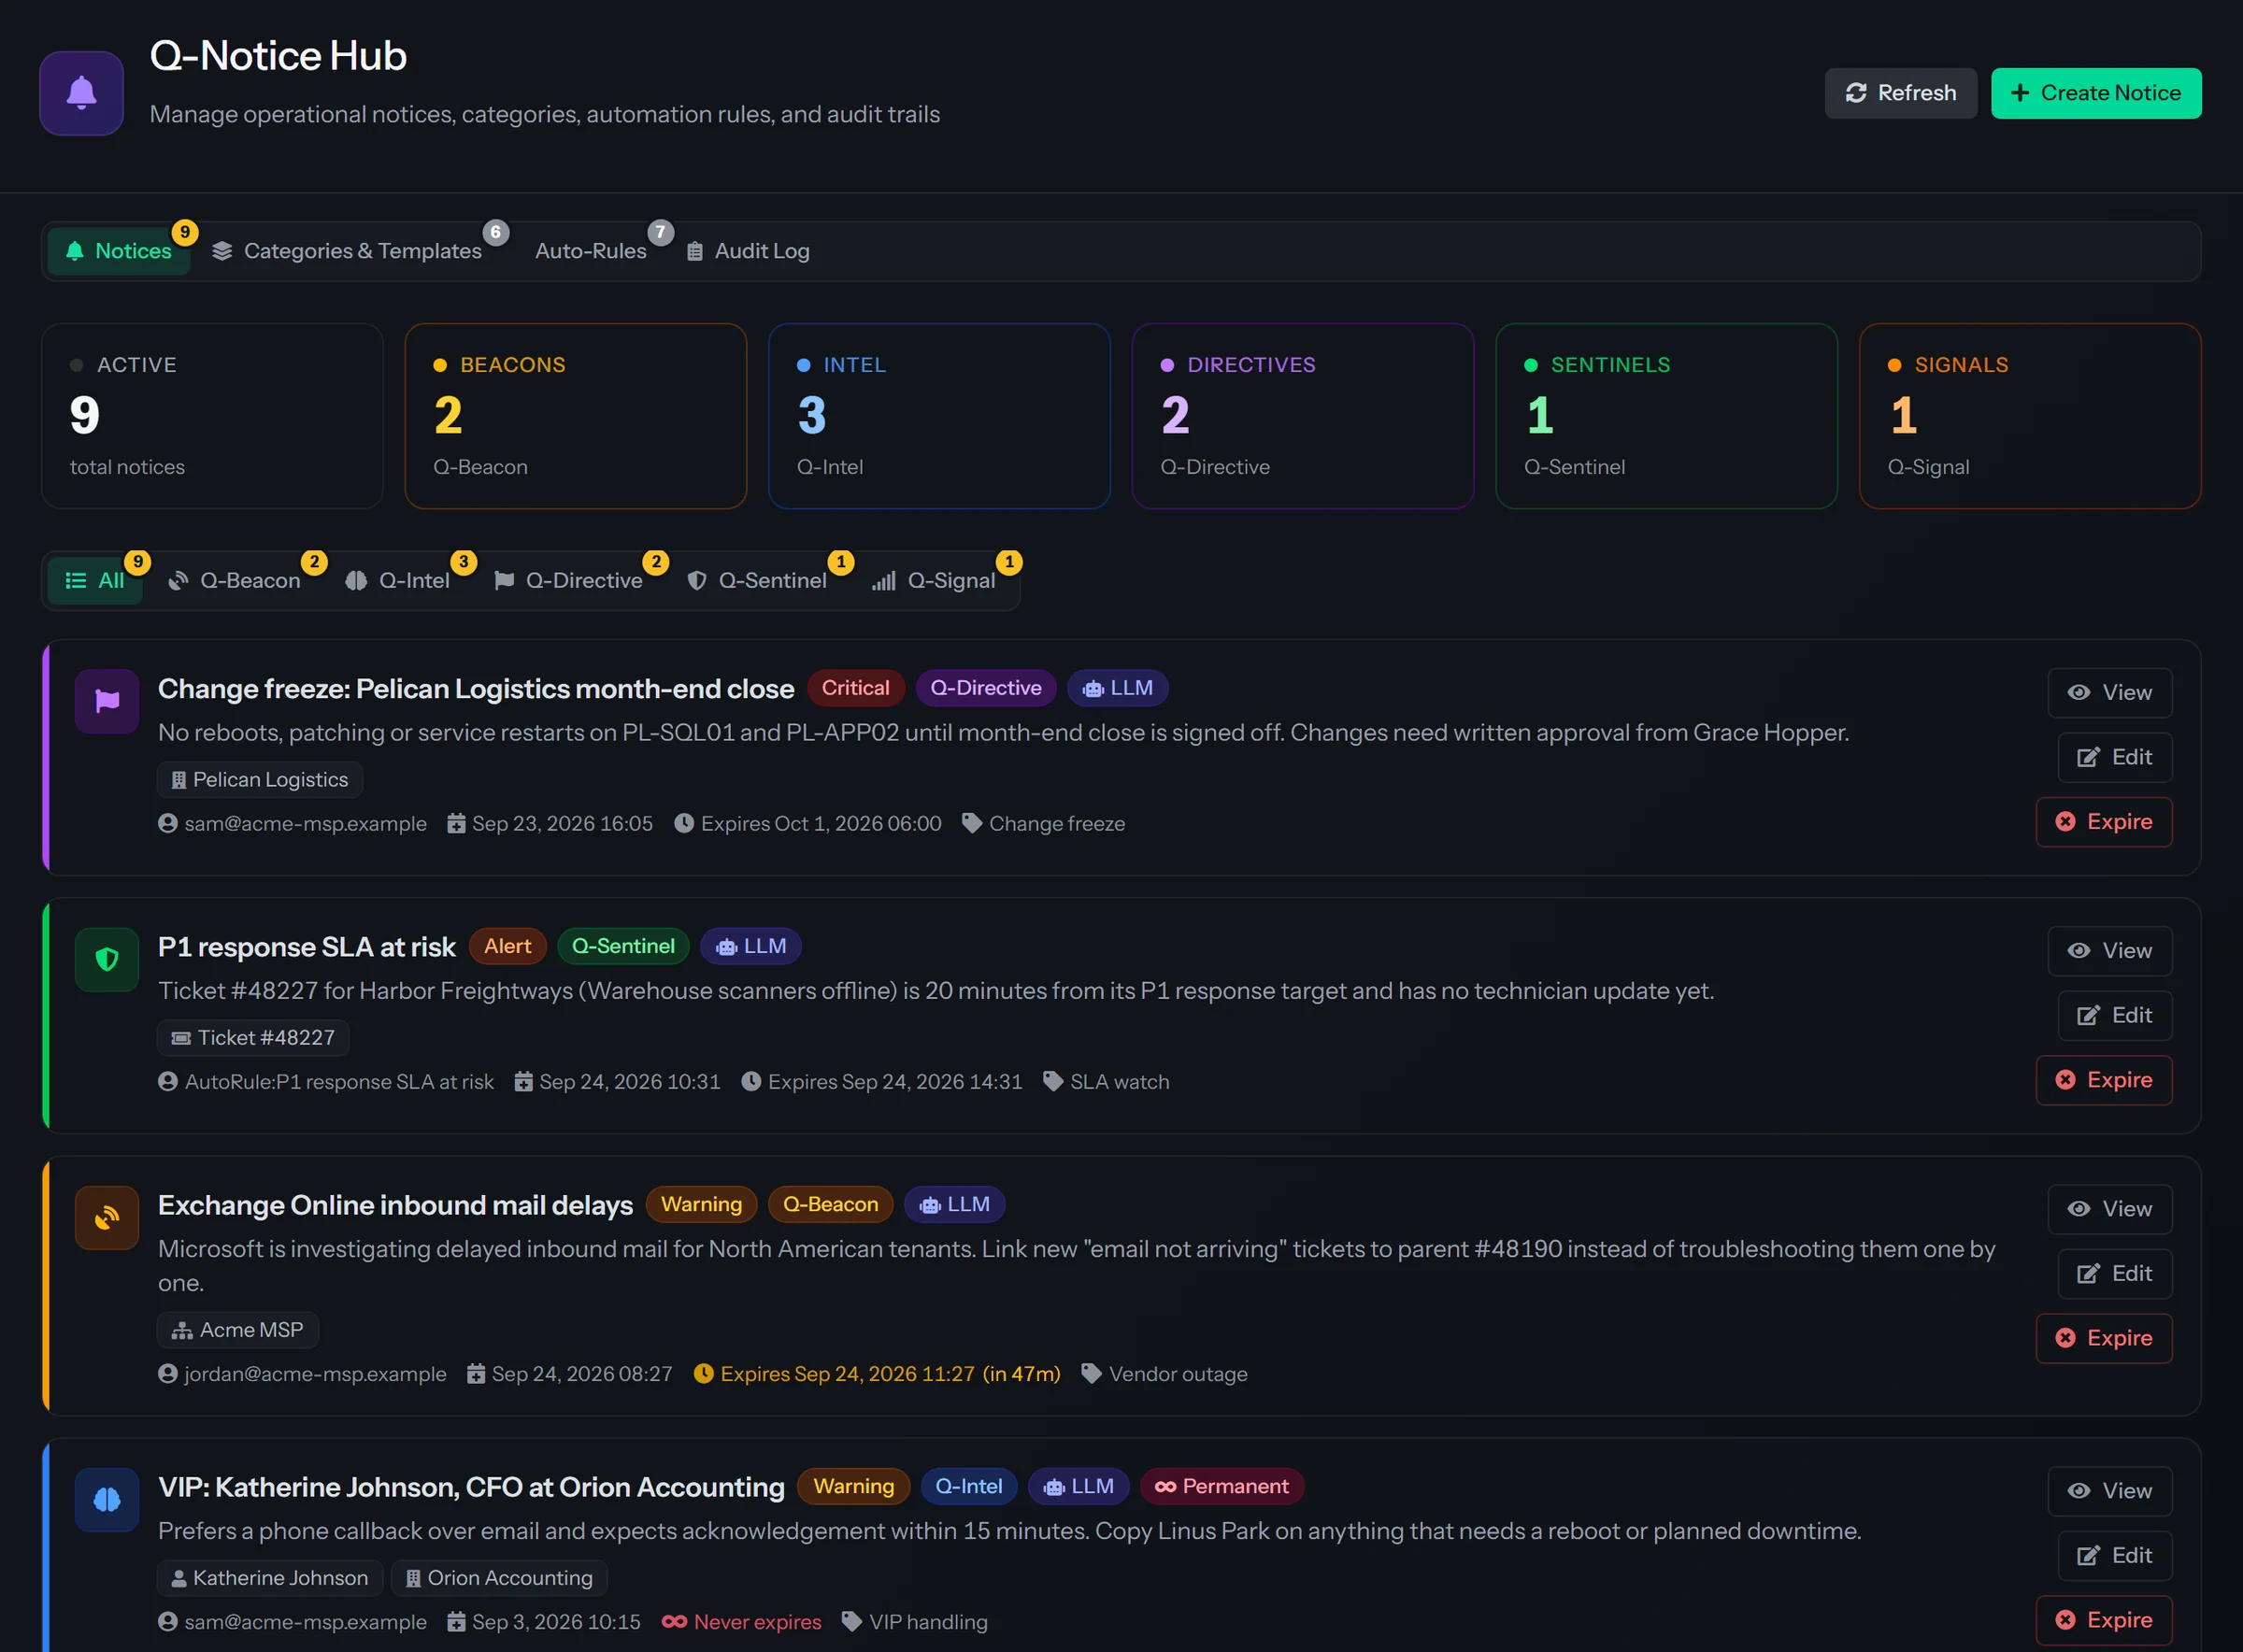Click the Change freeze tag label
This screenshot has height=1652, width=2243.
1043,823
